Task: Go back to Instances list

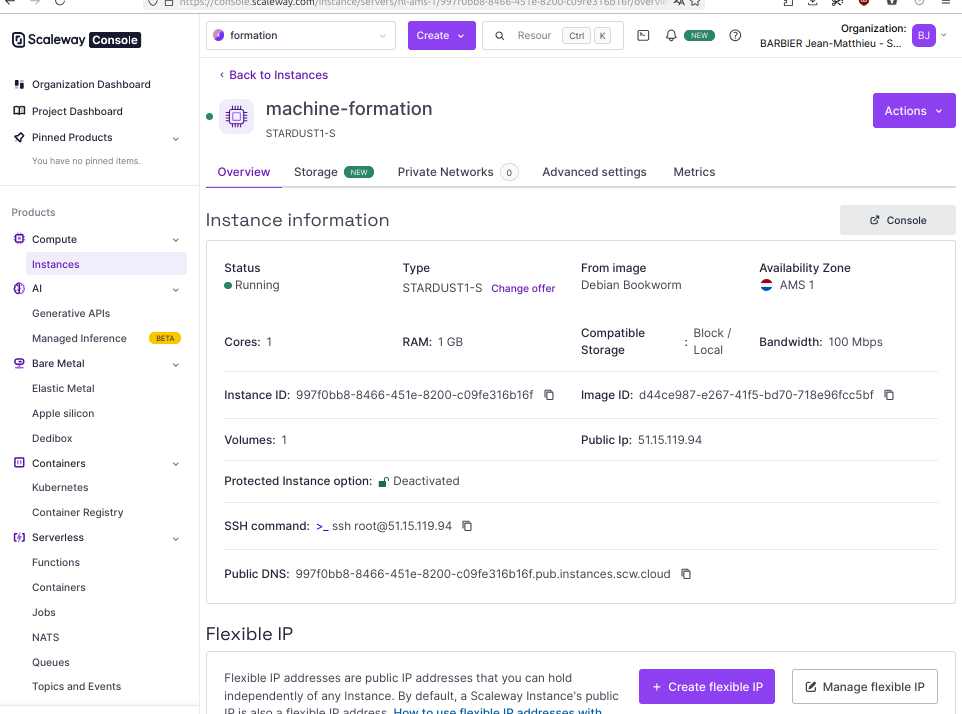Action: (274, 75)
